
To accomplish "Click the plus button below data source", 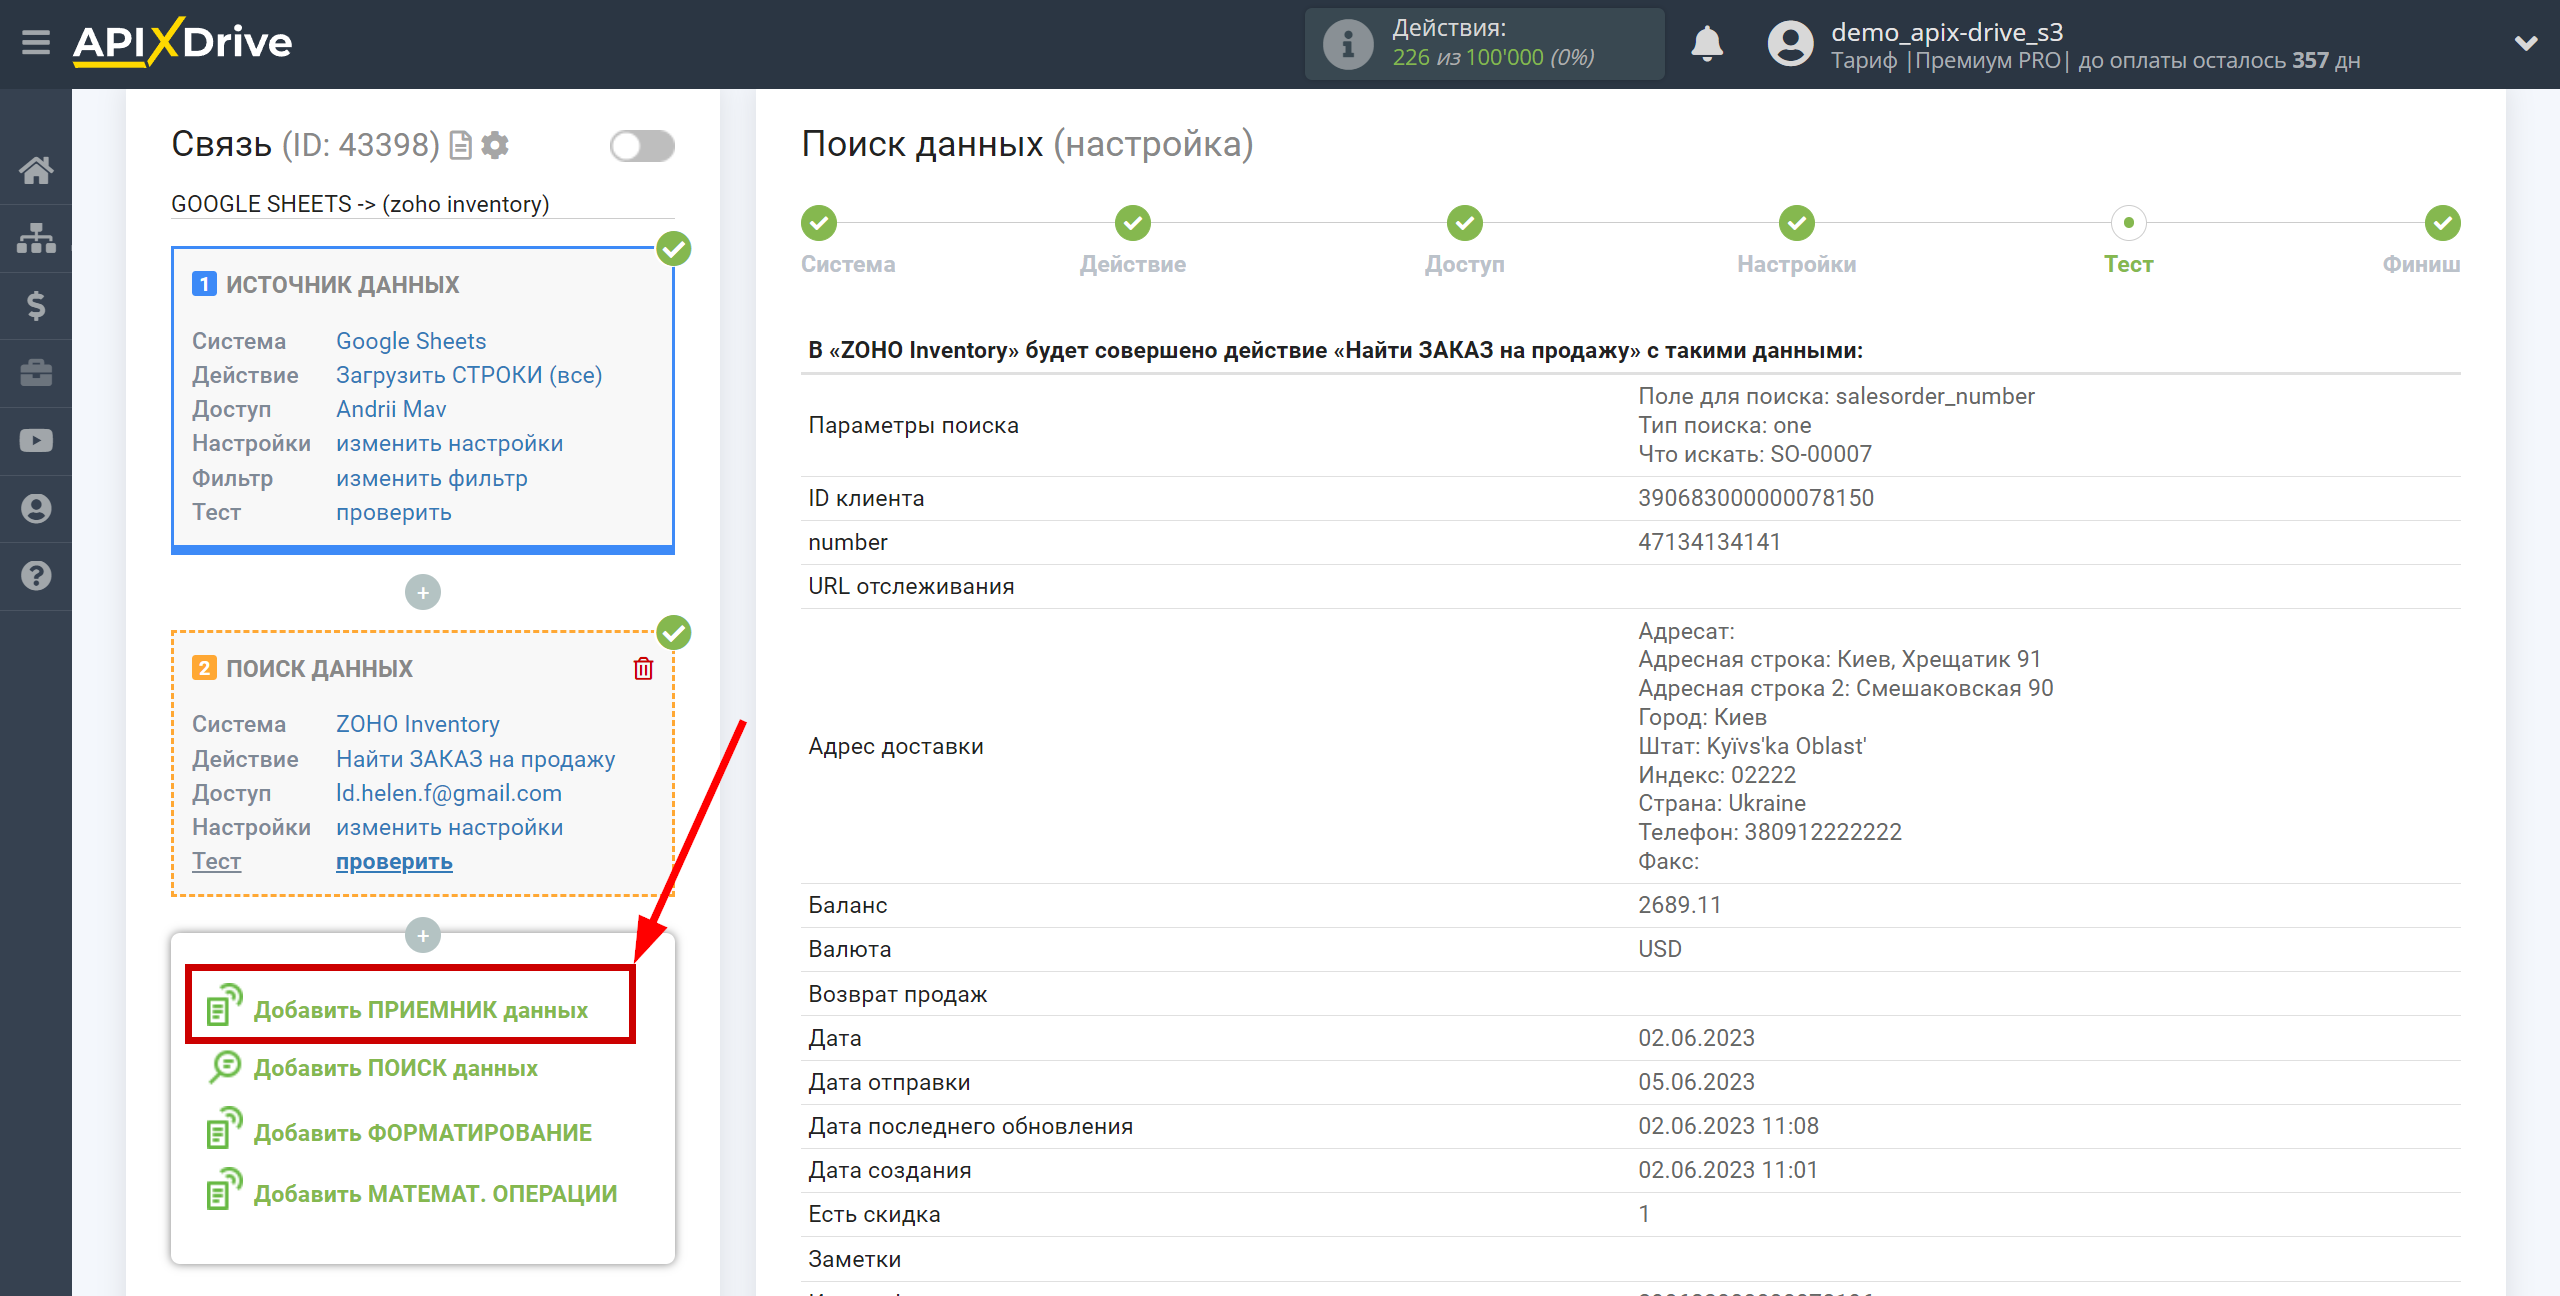I will click(423, 592).
